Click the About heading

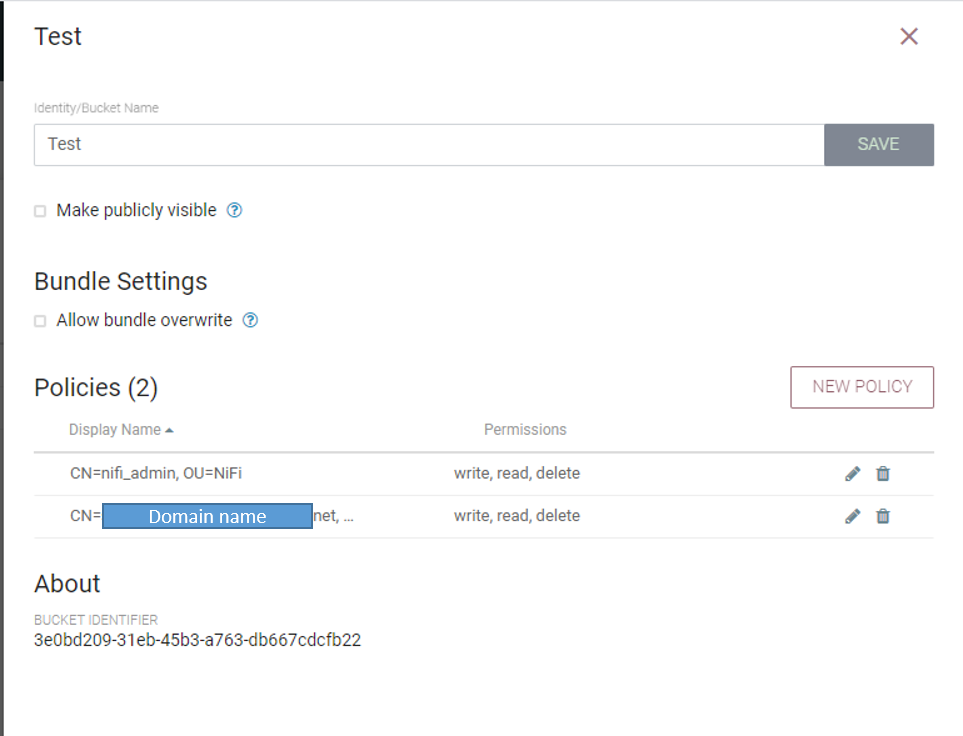click(68, 584)
